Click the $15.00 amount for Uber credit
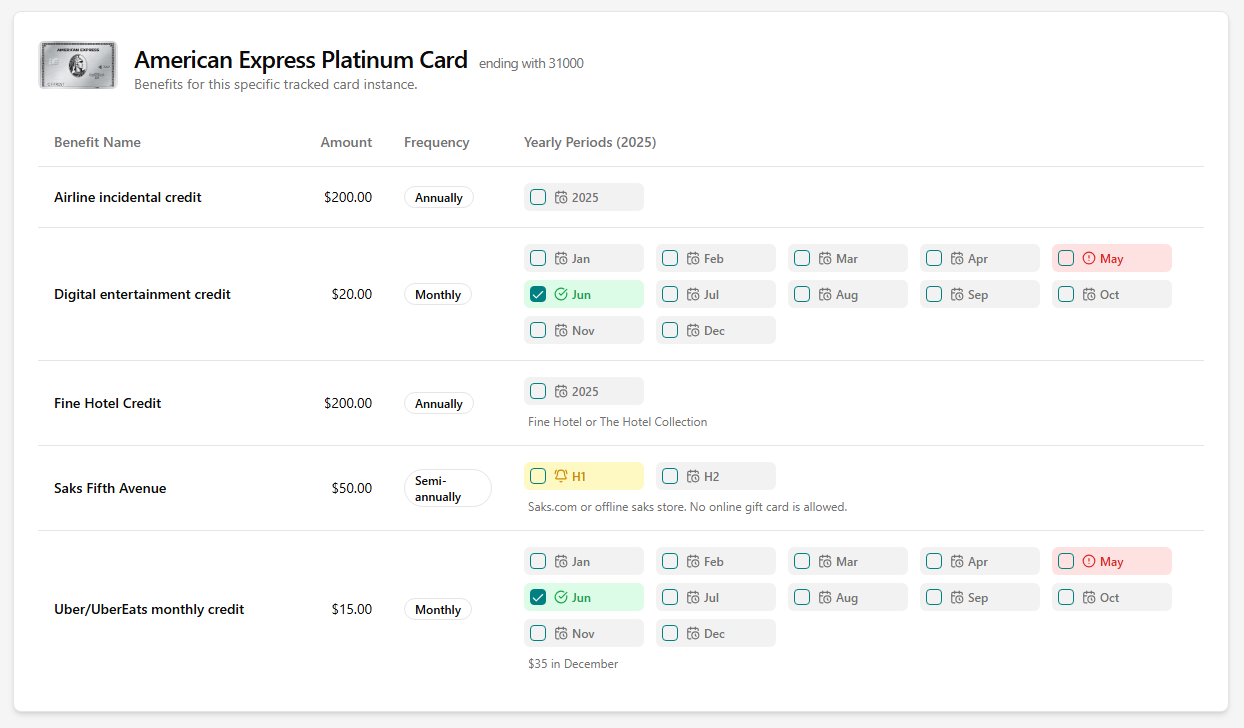 [352, 609]
